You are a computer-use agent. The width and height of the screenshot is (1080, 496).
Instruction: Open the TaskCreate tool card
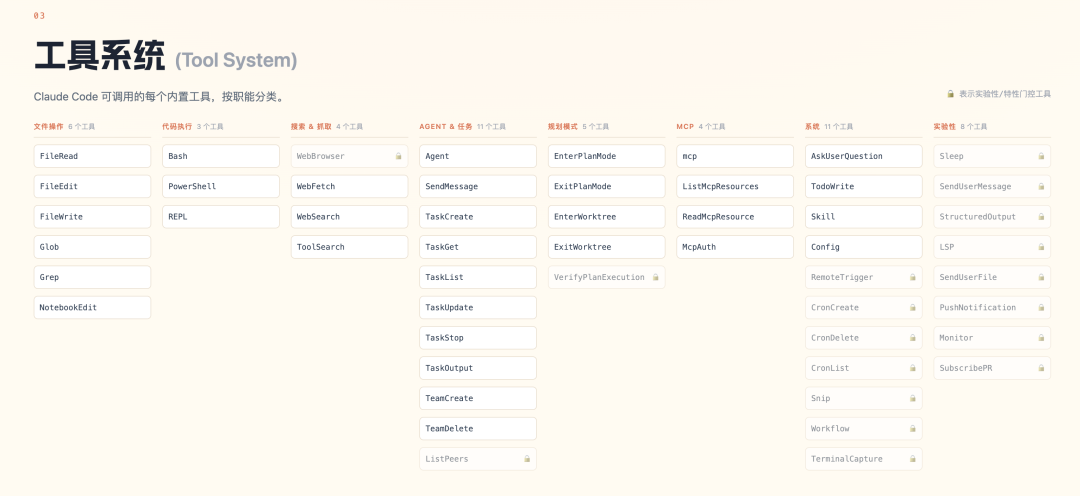click(x=477, y=217)
